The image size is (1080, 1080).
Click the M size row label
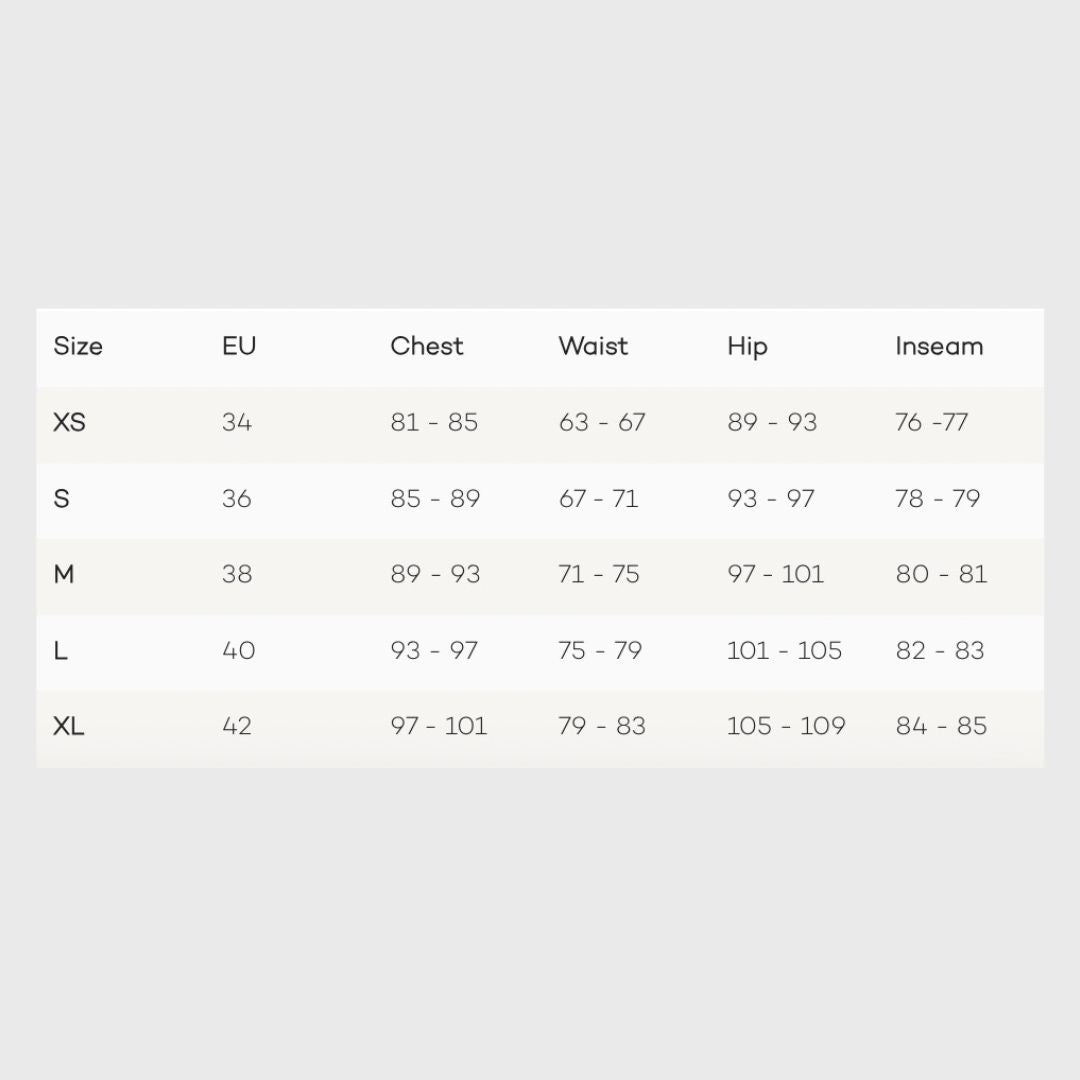(x=64, y=574)
